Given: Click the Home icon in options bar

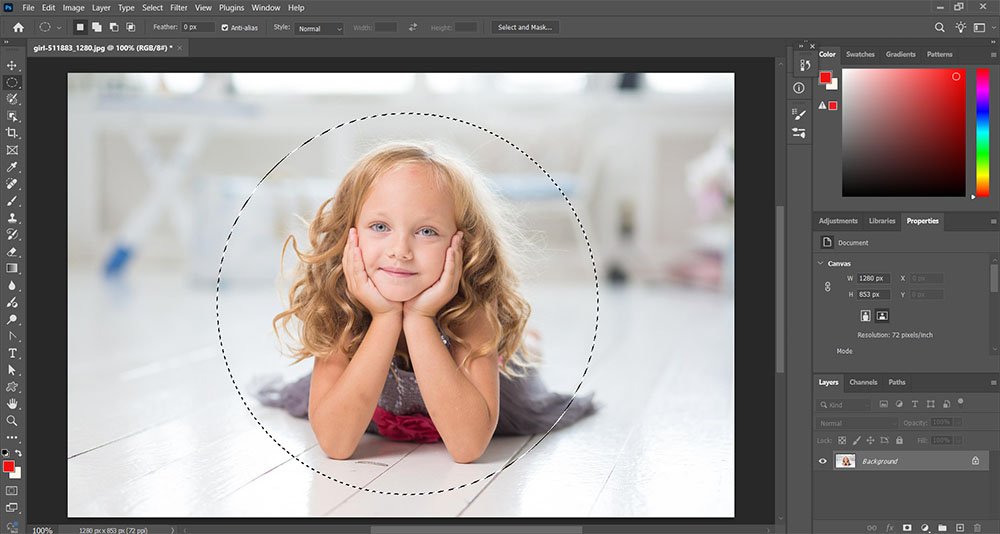Looking at the screenshot, I should pyautogui.click(x=17, y=28).
